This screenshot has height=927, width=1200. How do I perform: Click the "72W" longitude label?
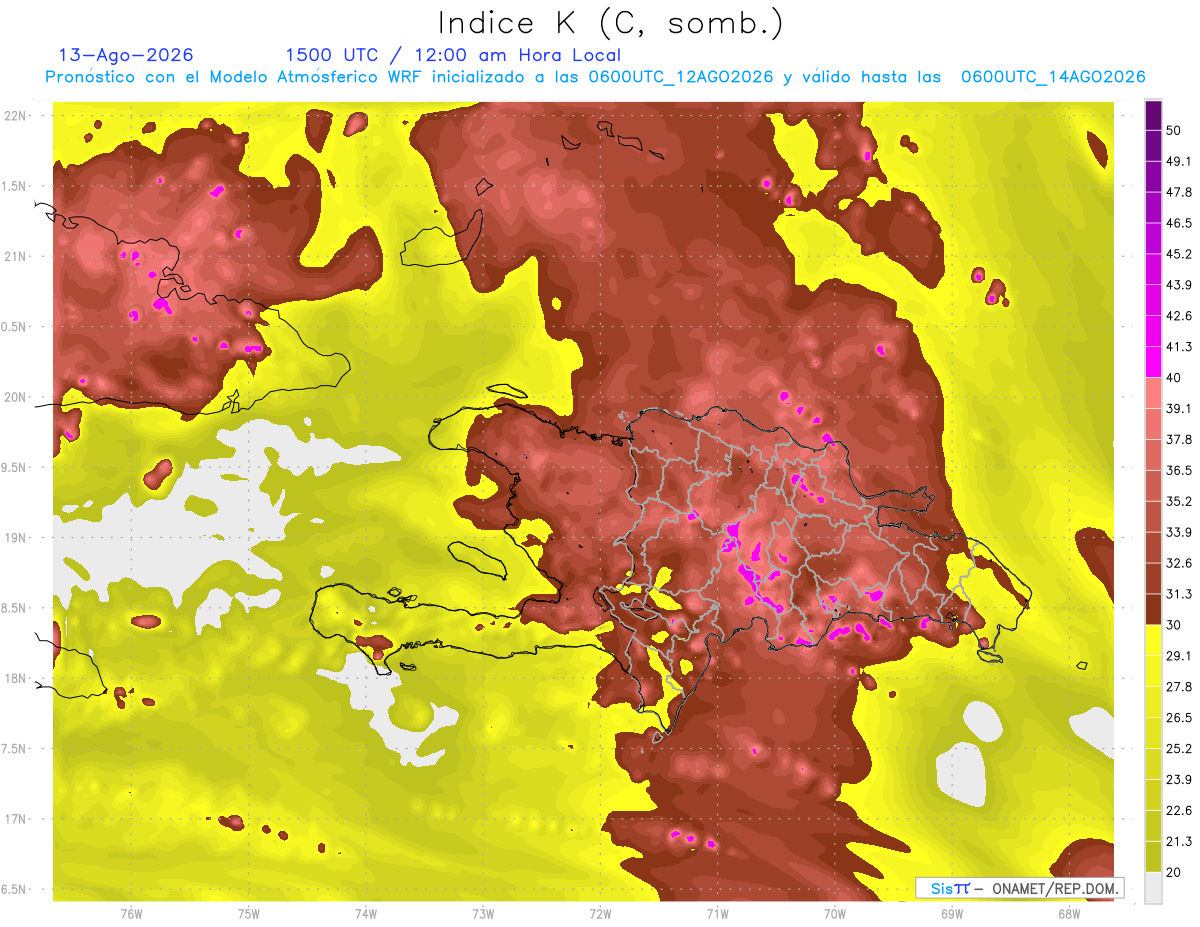[x=600, y=913]
